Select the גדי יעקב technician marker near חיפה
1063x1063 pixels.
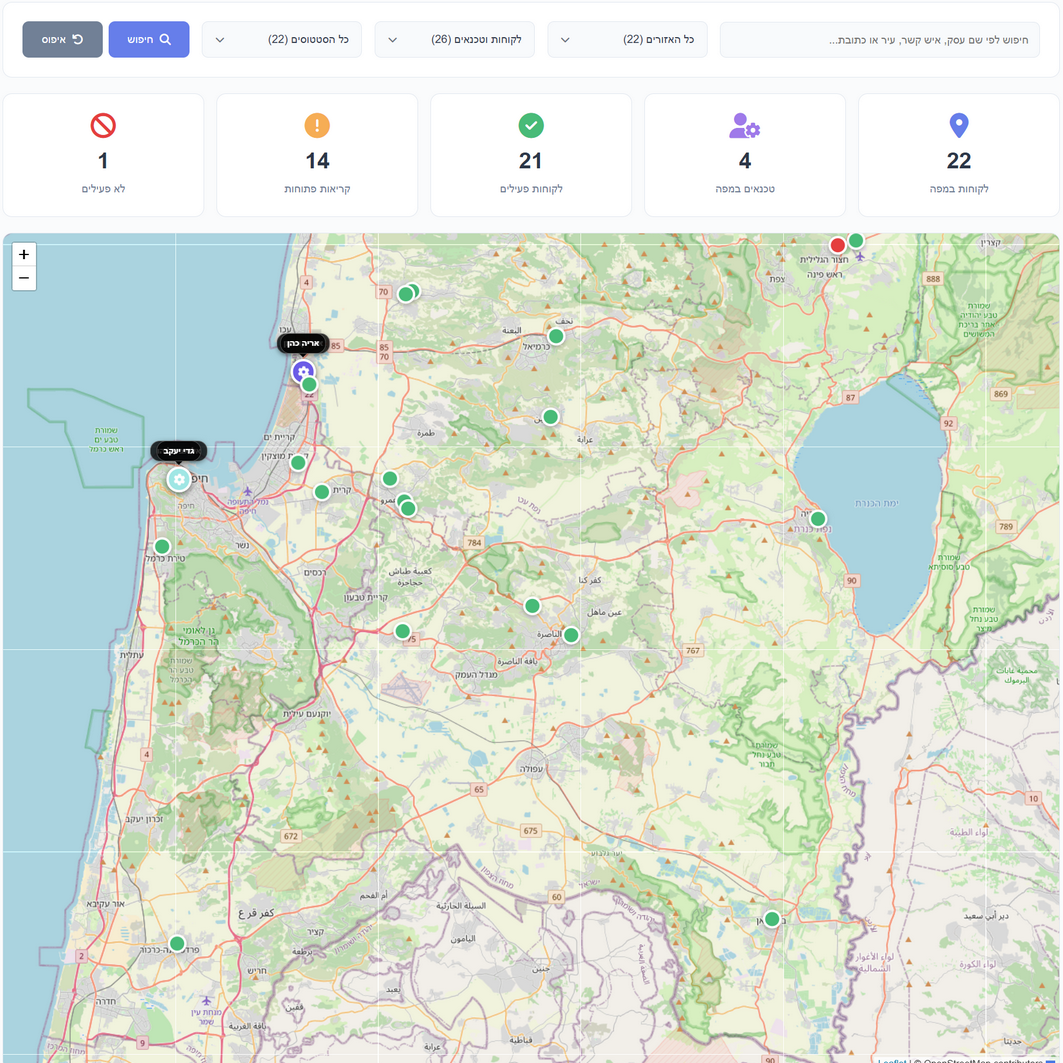click(178, 479)
